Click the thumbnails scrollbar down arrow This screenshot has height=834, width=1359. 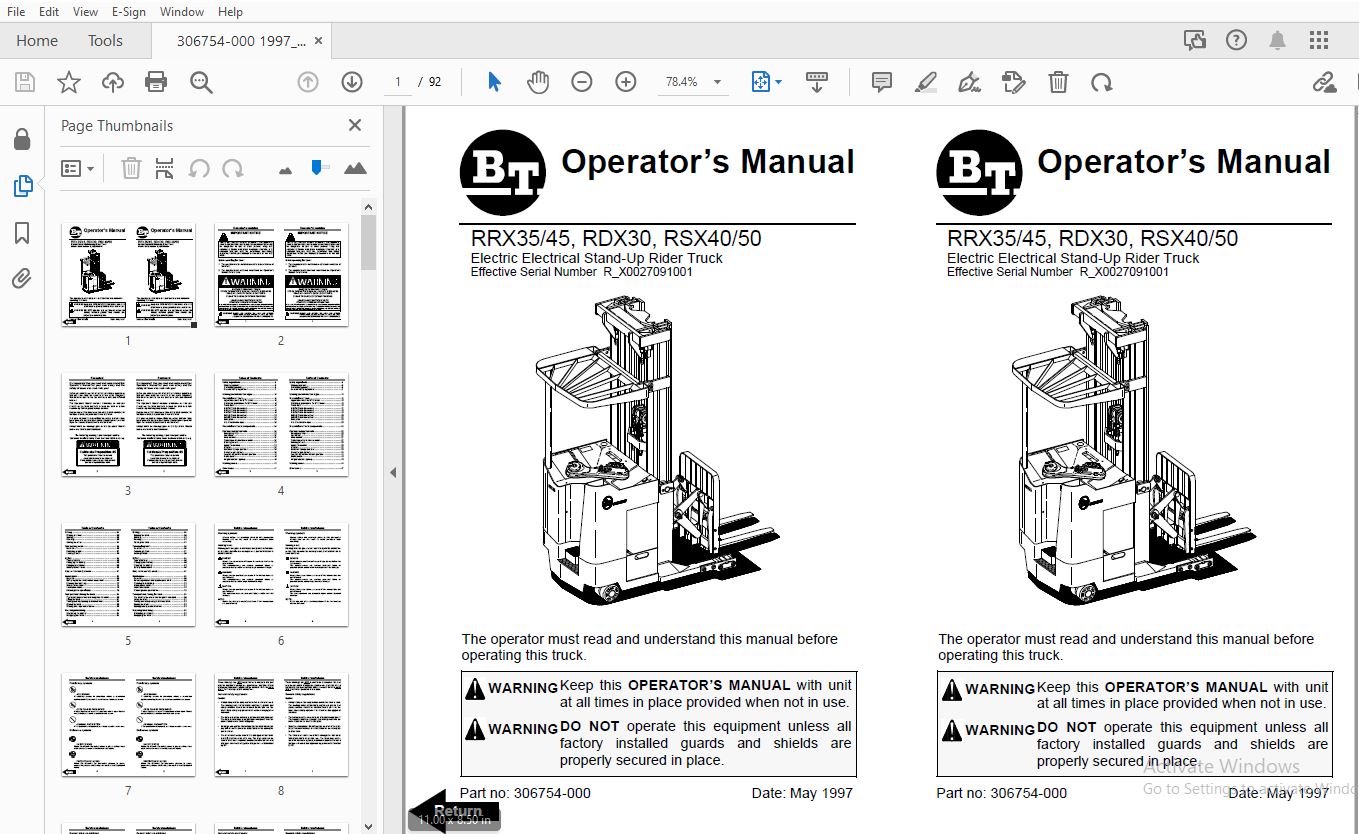(368, 826)
